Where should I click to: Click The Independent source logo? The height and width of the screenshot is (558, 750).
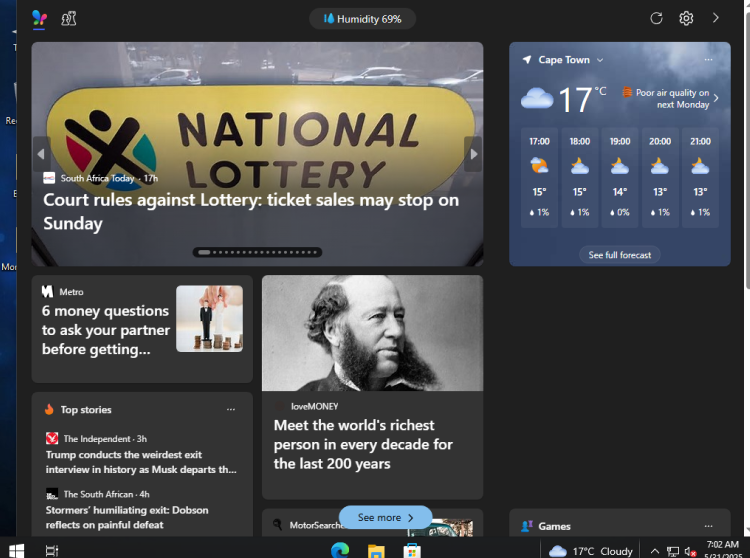pyautogui.click(x=52, y=438)
